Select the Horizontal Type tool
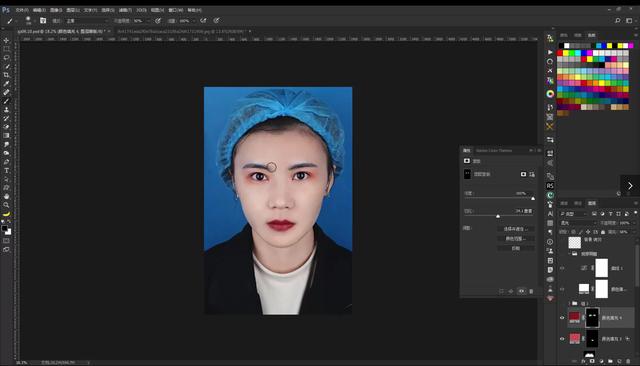Screen dimensions: 640x366 point(6,171)
